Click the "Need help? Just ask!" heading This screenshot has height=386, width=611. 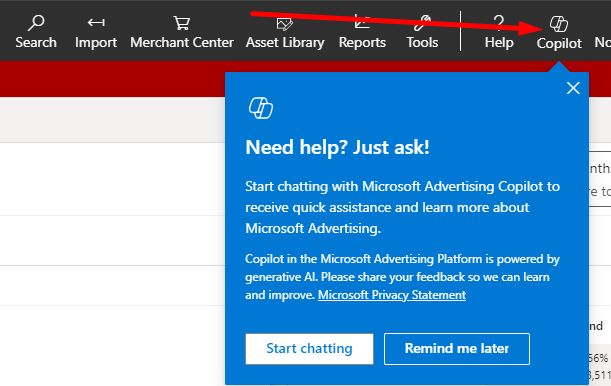coord(337,147)
